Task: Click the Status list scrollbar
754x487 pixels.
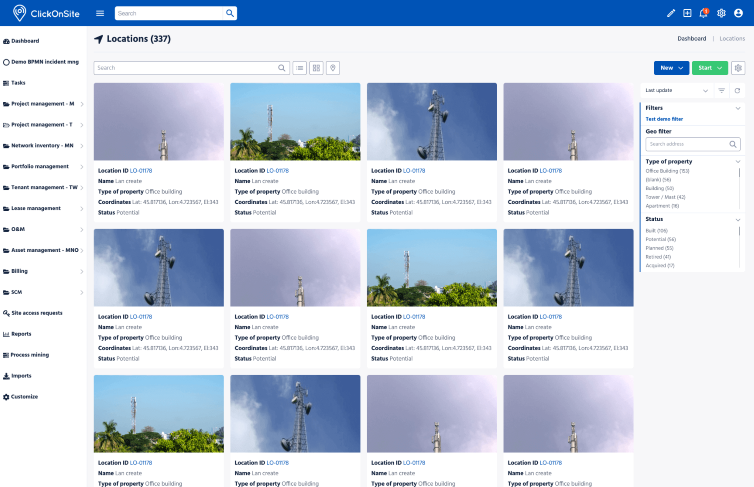Action: pyautogui.click(x=739, y=231)
